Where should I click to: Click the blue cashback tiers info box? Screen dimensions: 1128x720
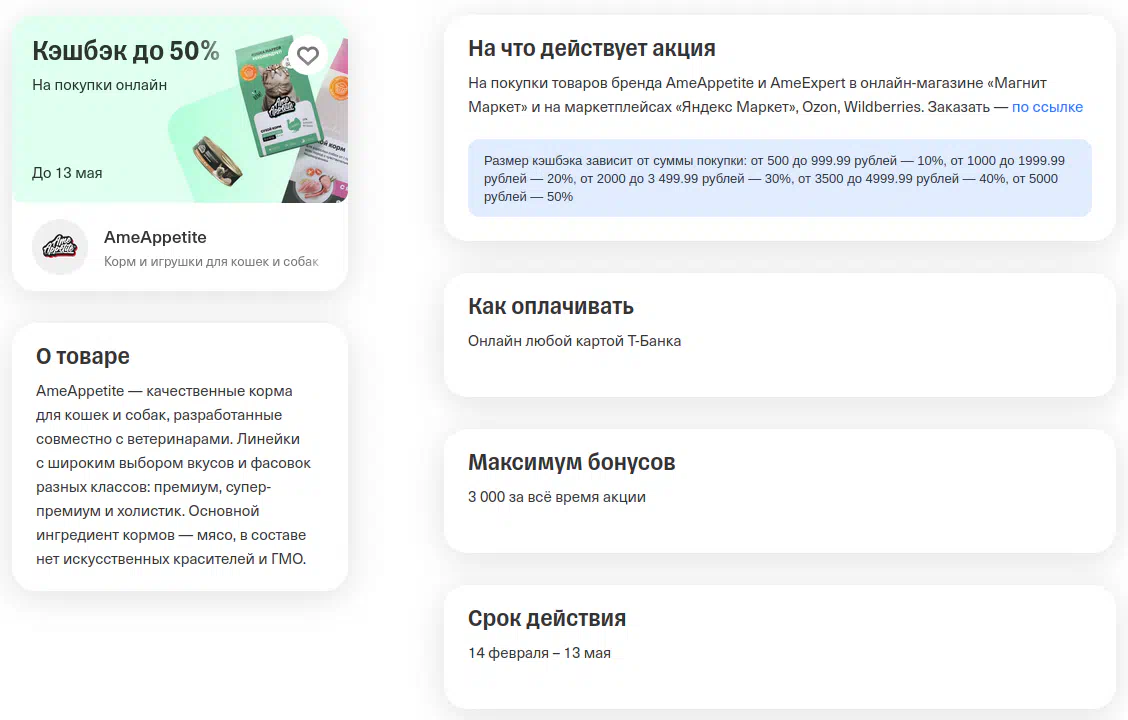tap(779, 178)
